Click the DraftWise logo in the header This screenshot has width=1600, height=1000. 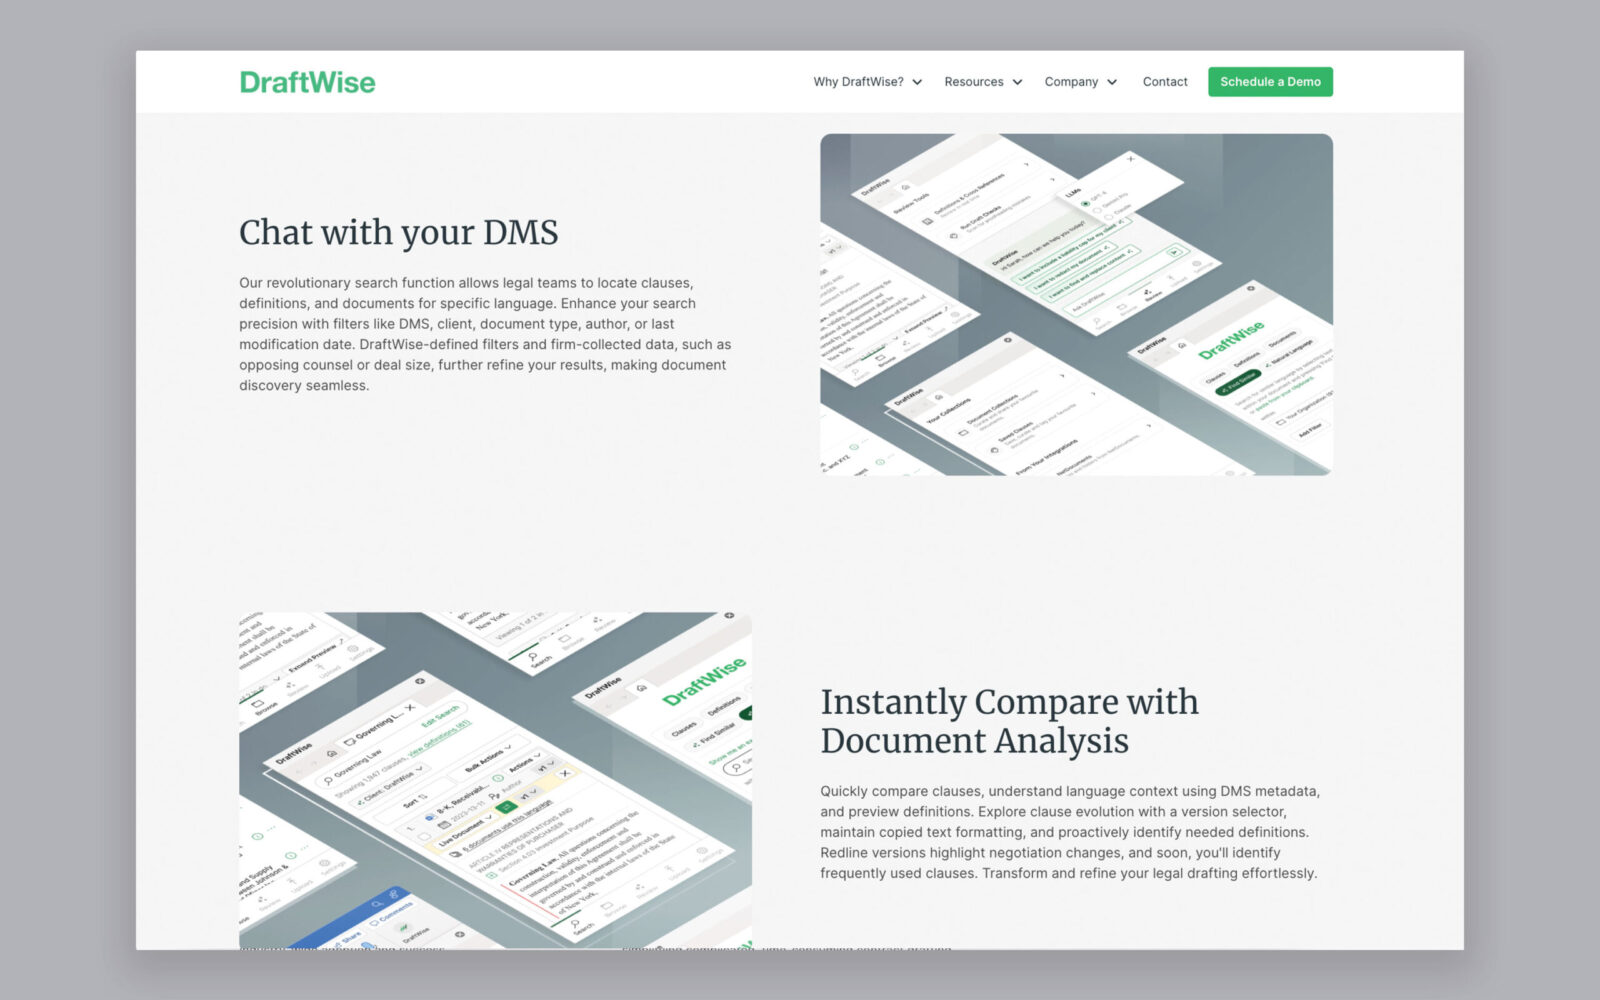(307, 82)
